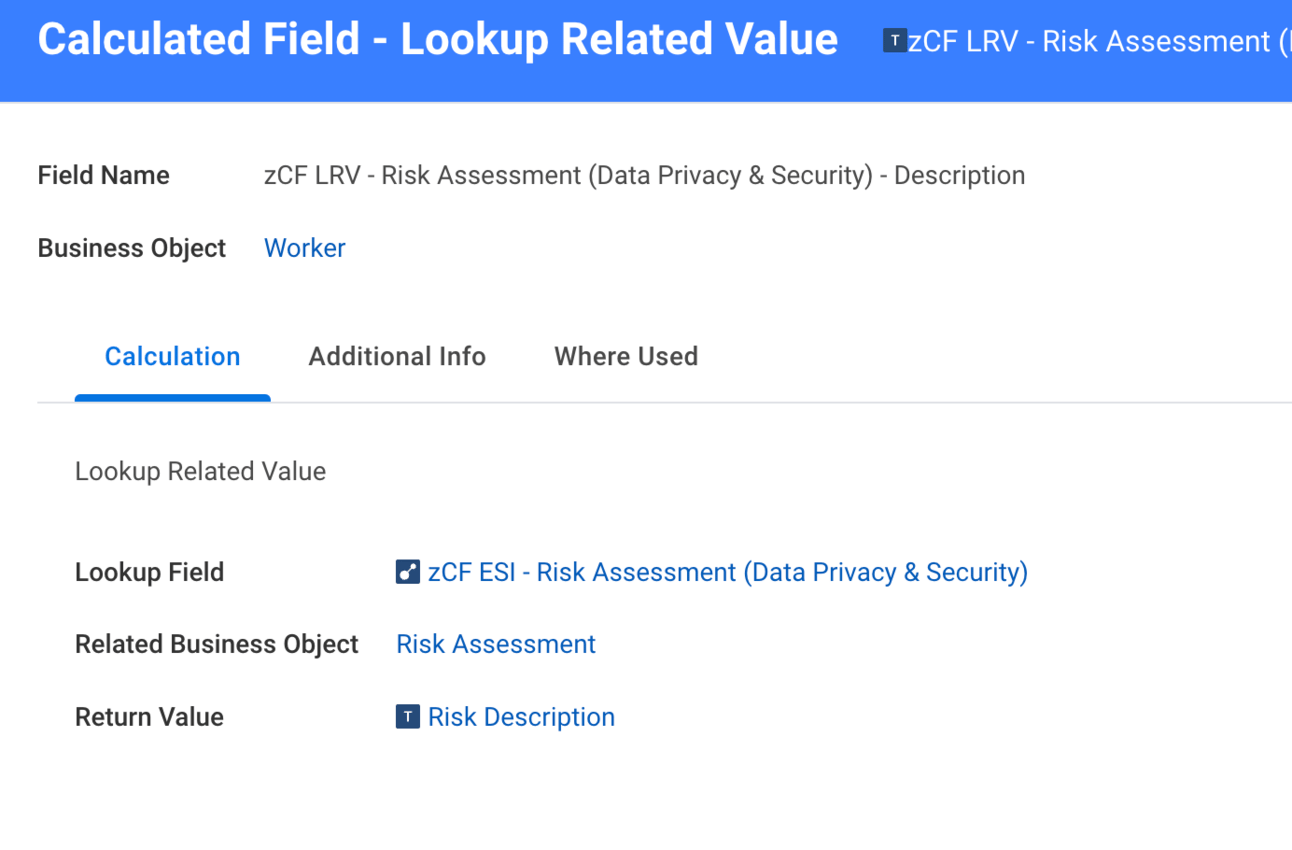Click the Related Business Object label
1292x850 pixels.
pos(216,644)
